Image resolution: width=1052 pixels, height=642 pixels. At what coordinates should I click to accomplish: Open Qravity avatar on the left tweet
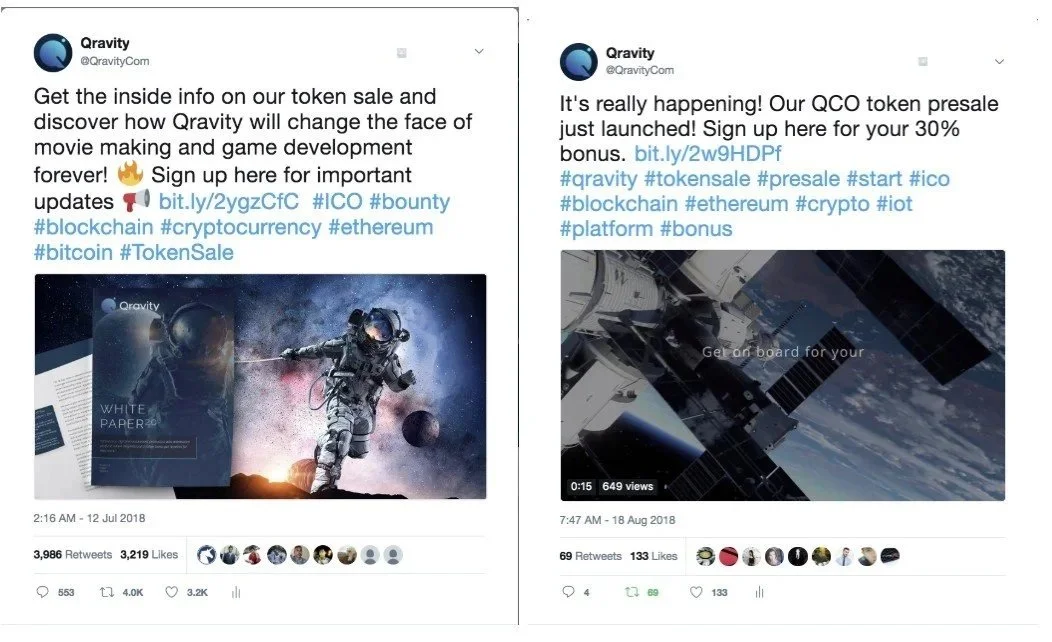point(53,52)
